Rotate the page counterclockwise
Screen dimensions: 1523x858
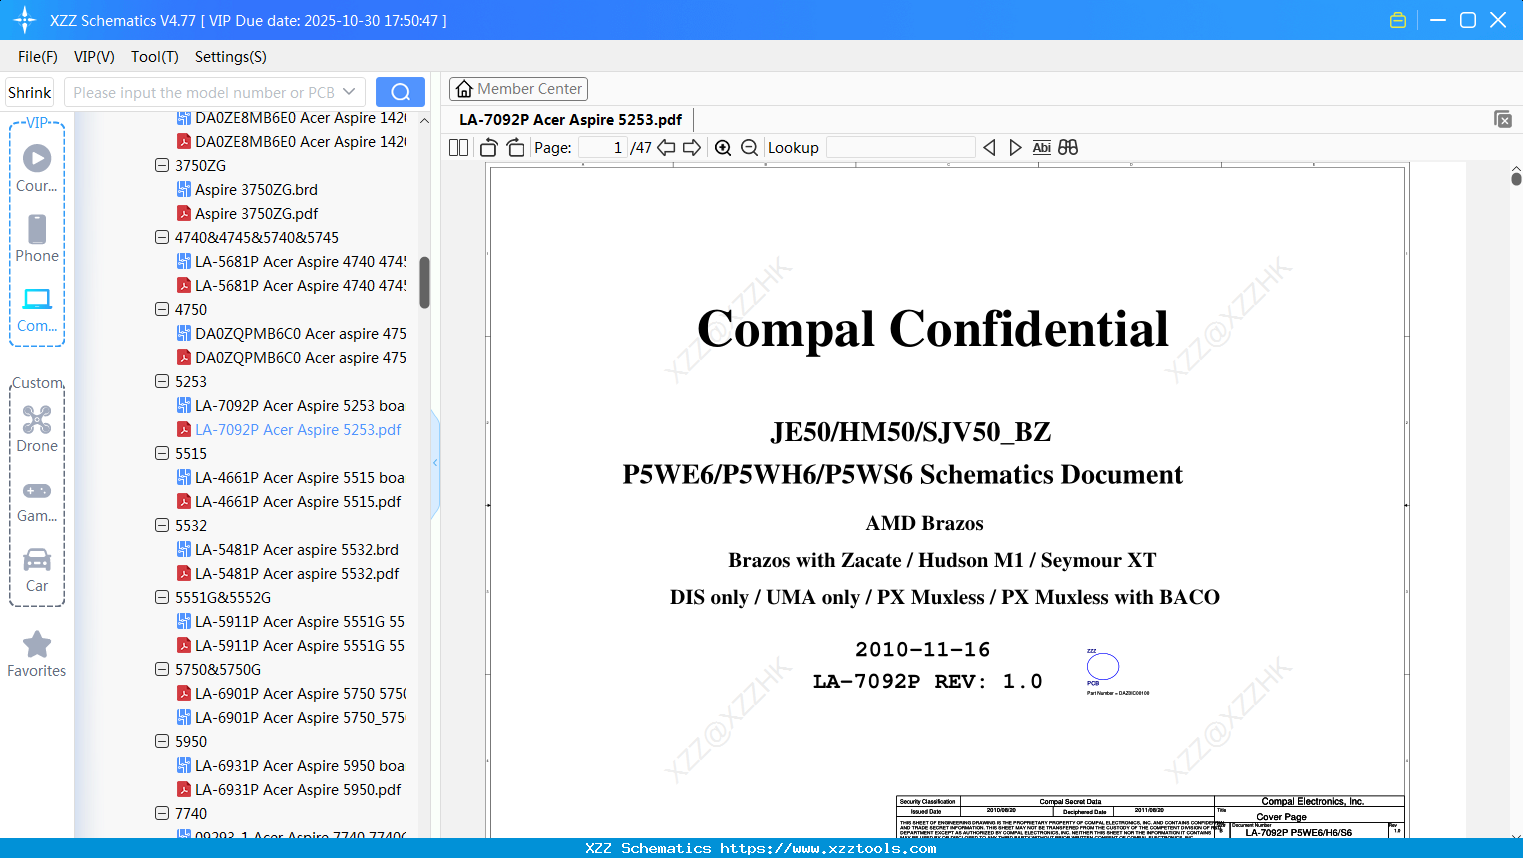489,148
